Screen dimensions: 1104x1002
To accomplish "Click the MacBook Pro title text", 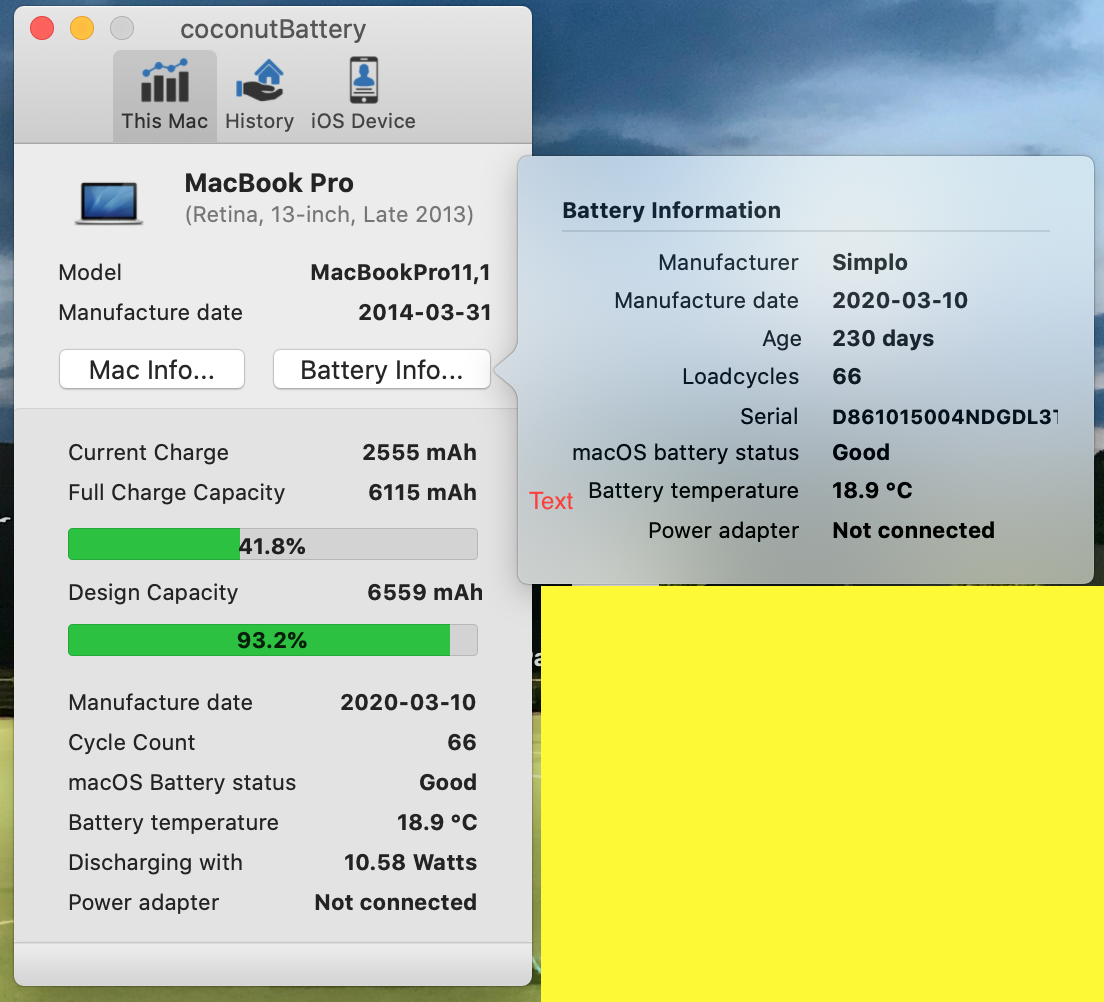I will point(269,183).
